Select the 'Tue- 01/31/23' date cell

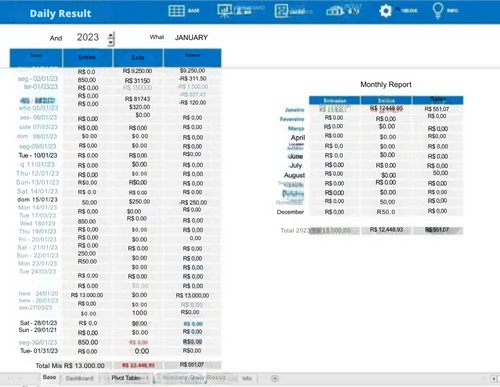point(39,351)
